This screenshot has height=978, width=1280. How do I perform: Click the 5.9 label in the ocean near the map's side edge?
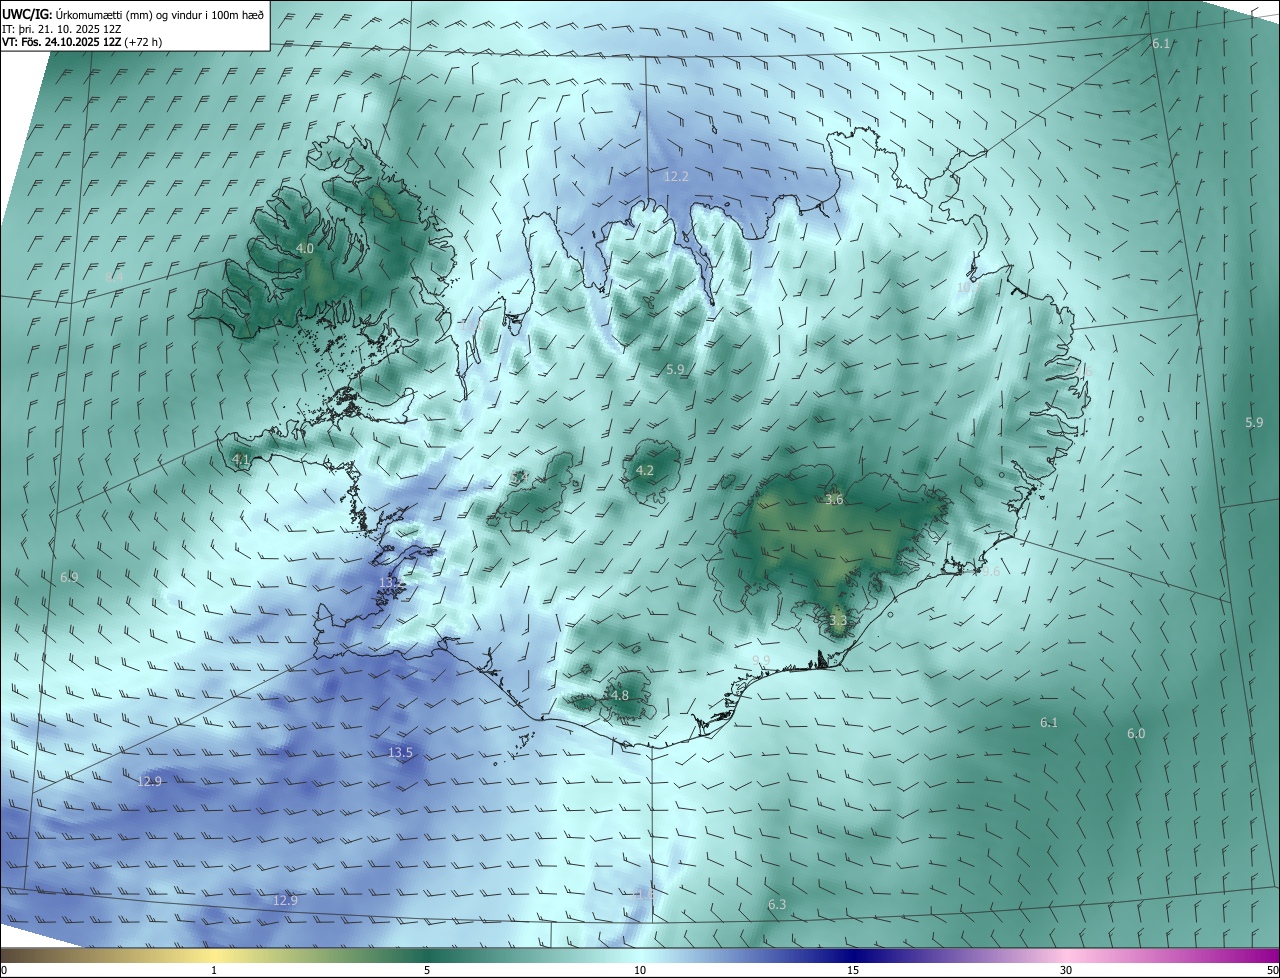coord(1254,422)
